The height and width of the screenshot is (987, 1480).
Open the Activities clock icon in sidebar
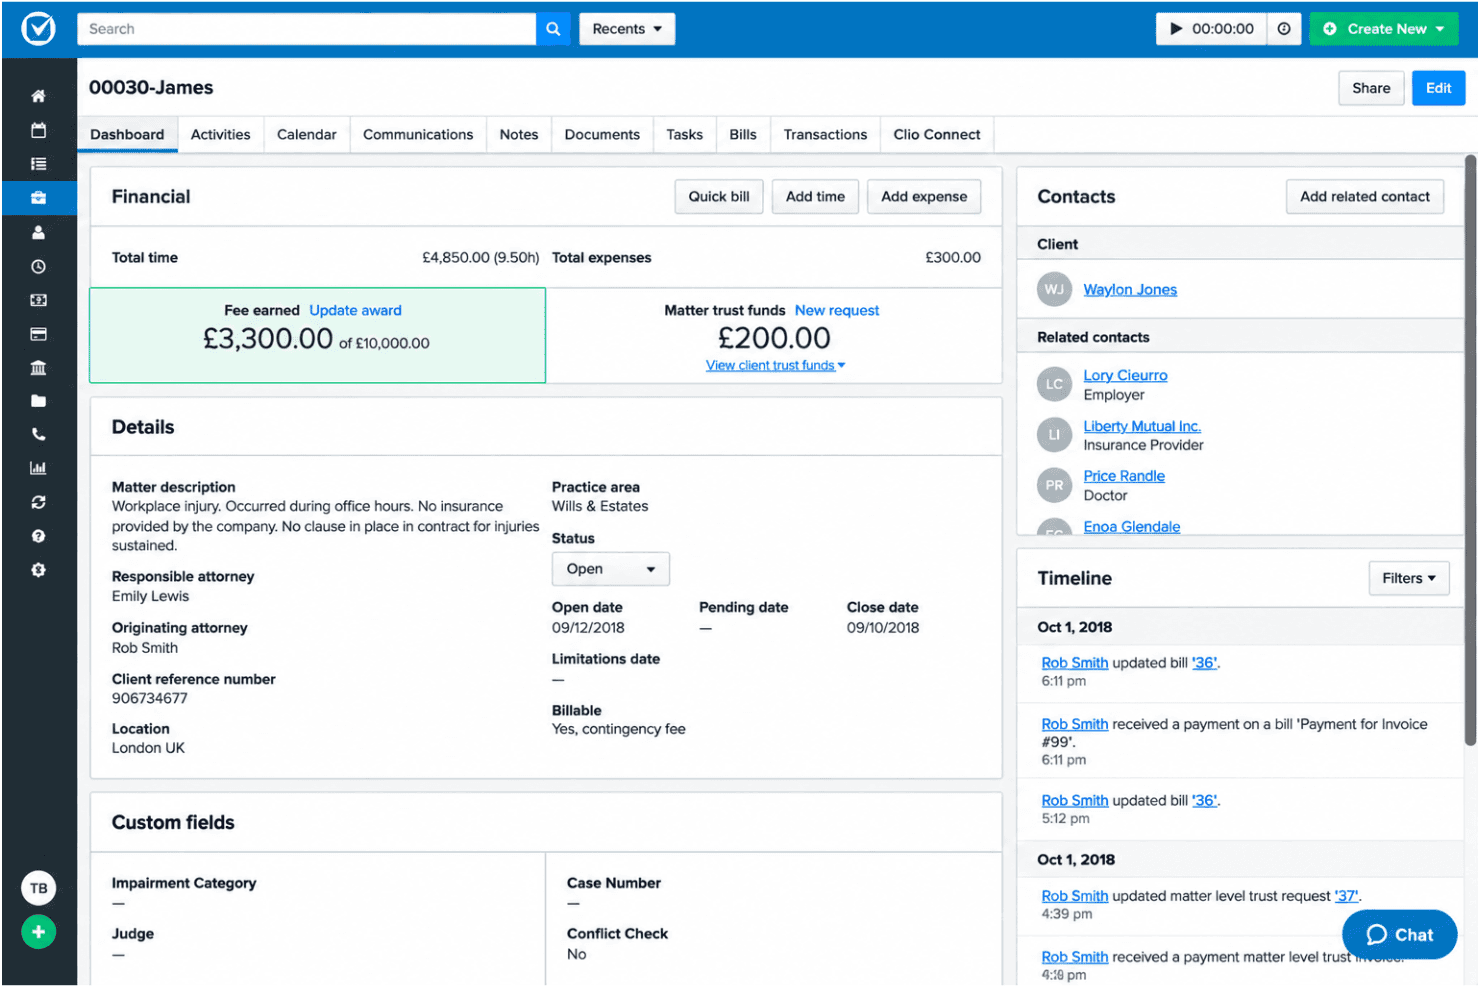pyautogui.click(x=38, y=267)
